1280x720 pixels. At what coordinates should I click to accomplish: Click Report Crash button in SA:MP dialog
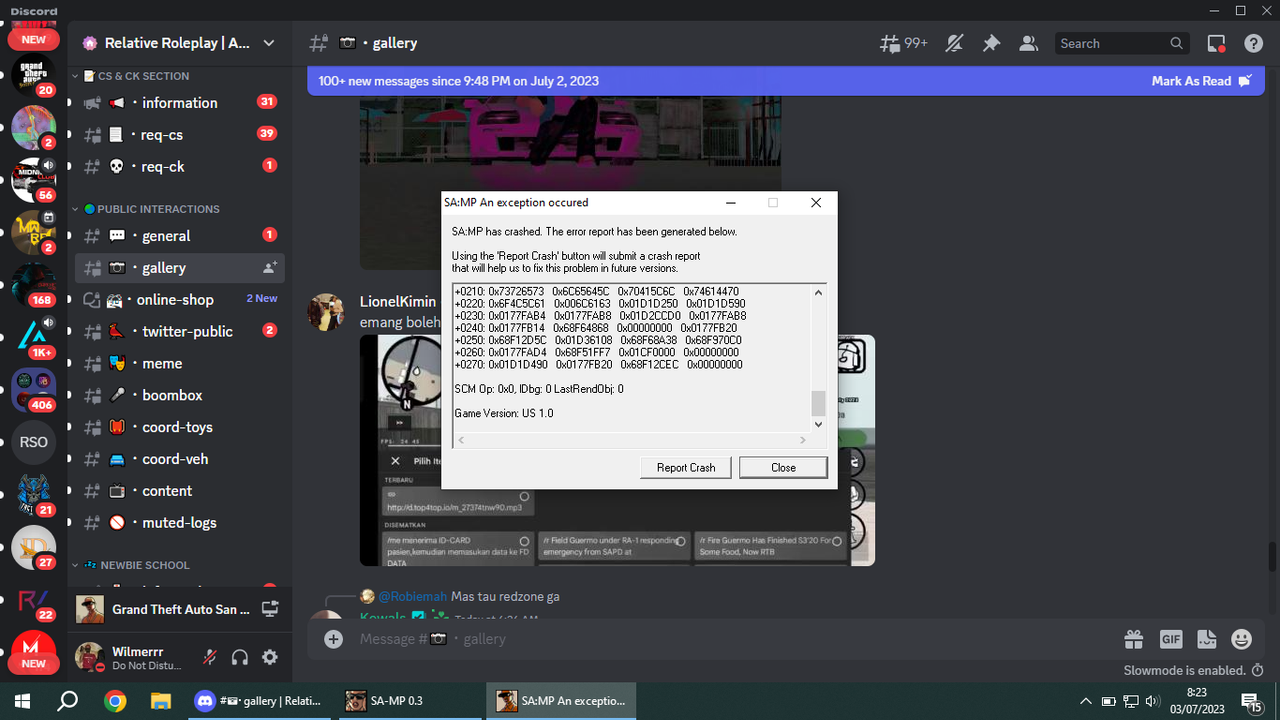point(686,468)
